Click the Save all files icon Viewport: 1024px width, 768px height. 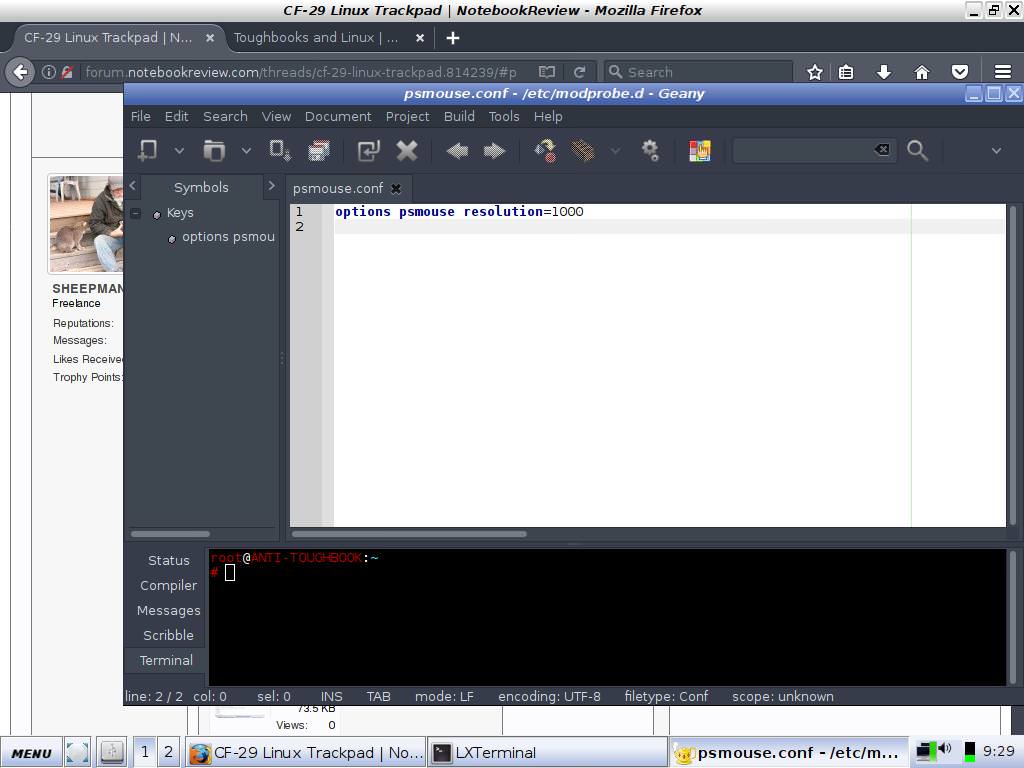[x=319, y=151]
